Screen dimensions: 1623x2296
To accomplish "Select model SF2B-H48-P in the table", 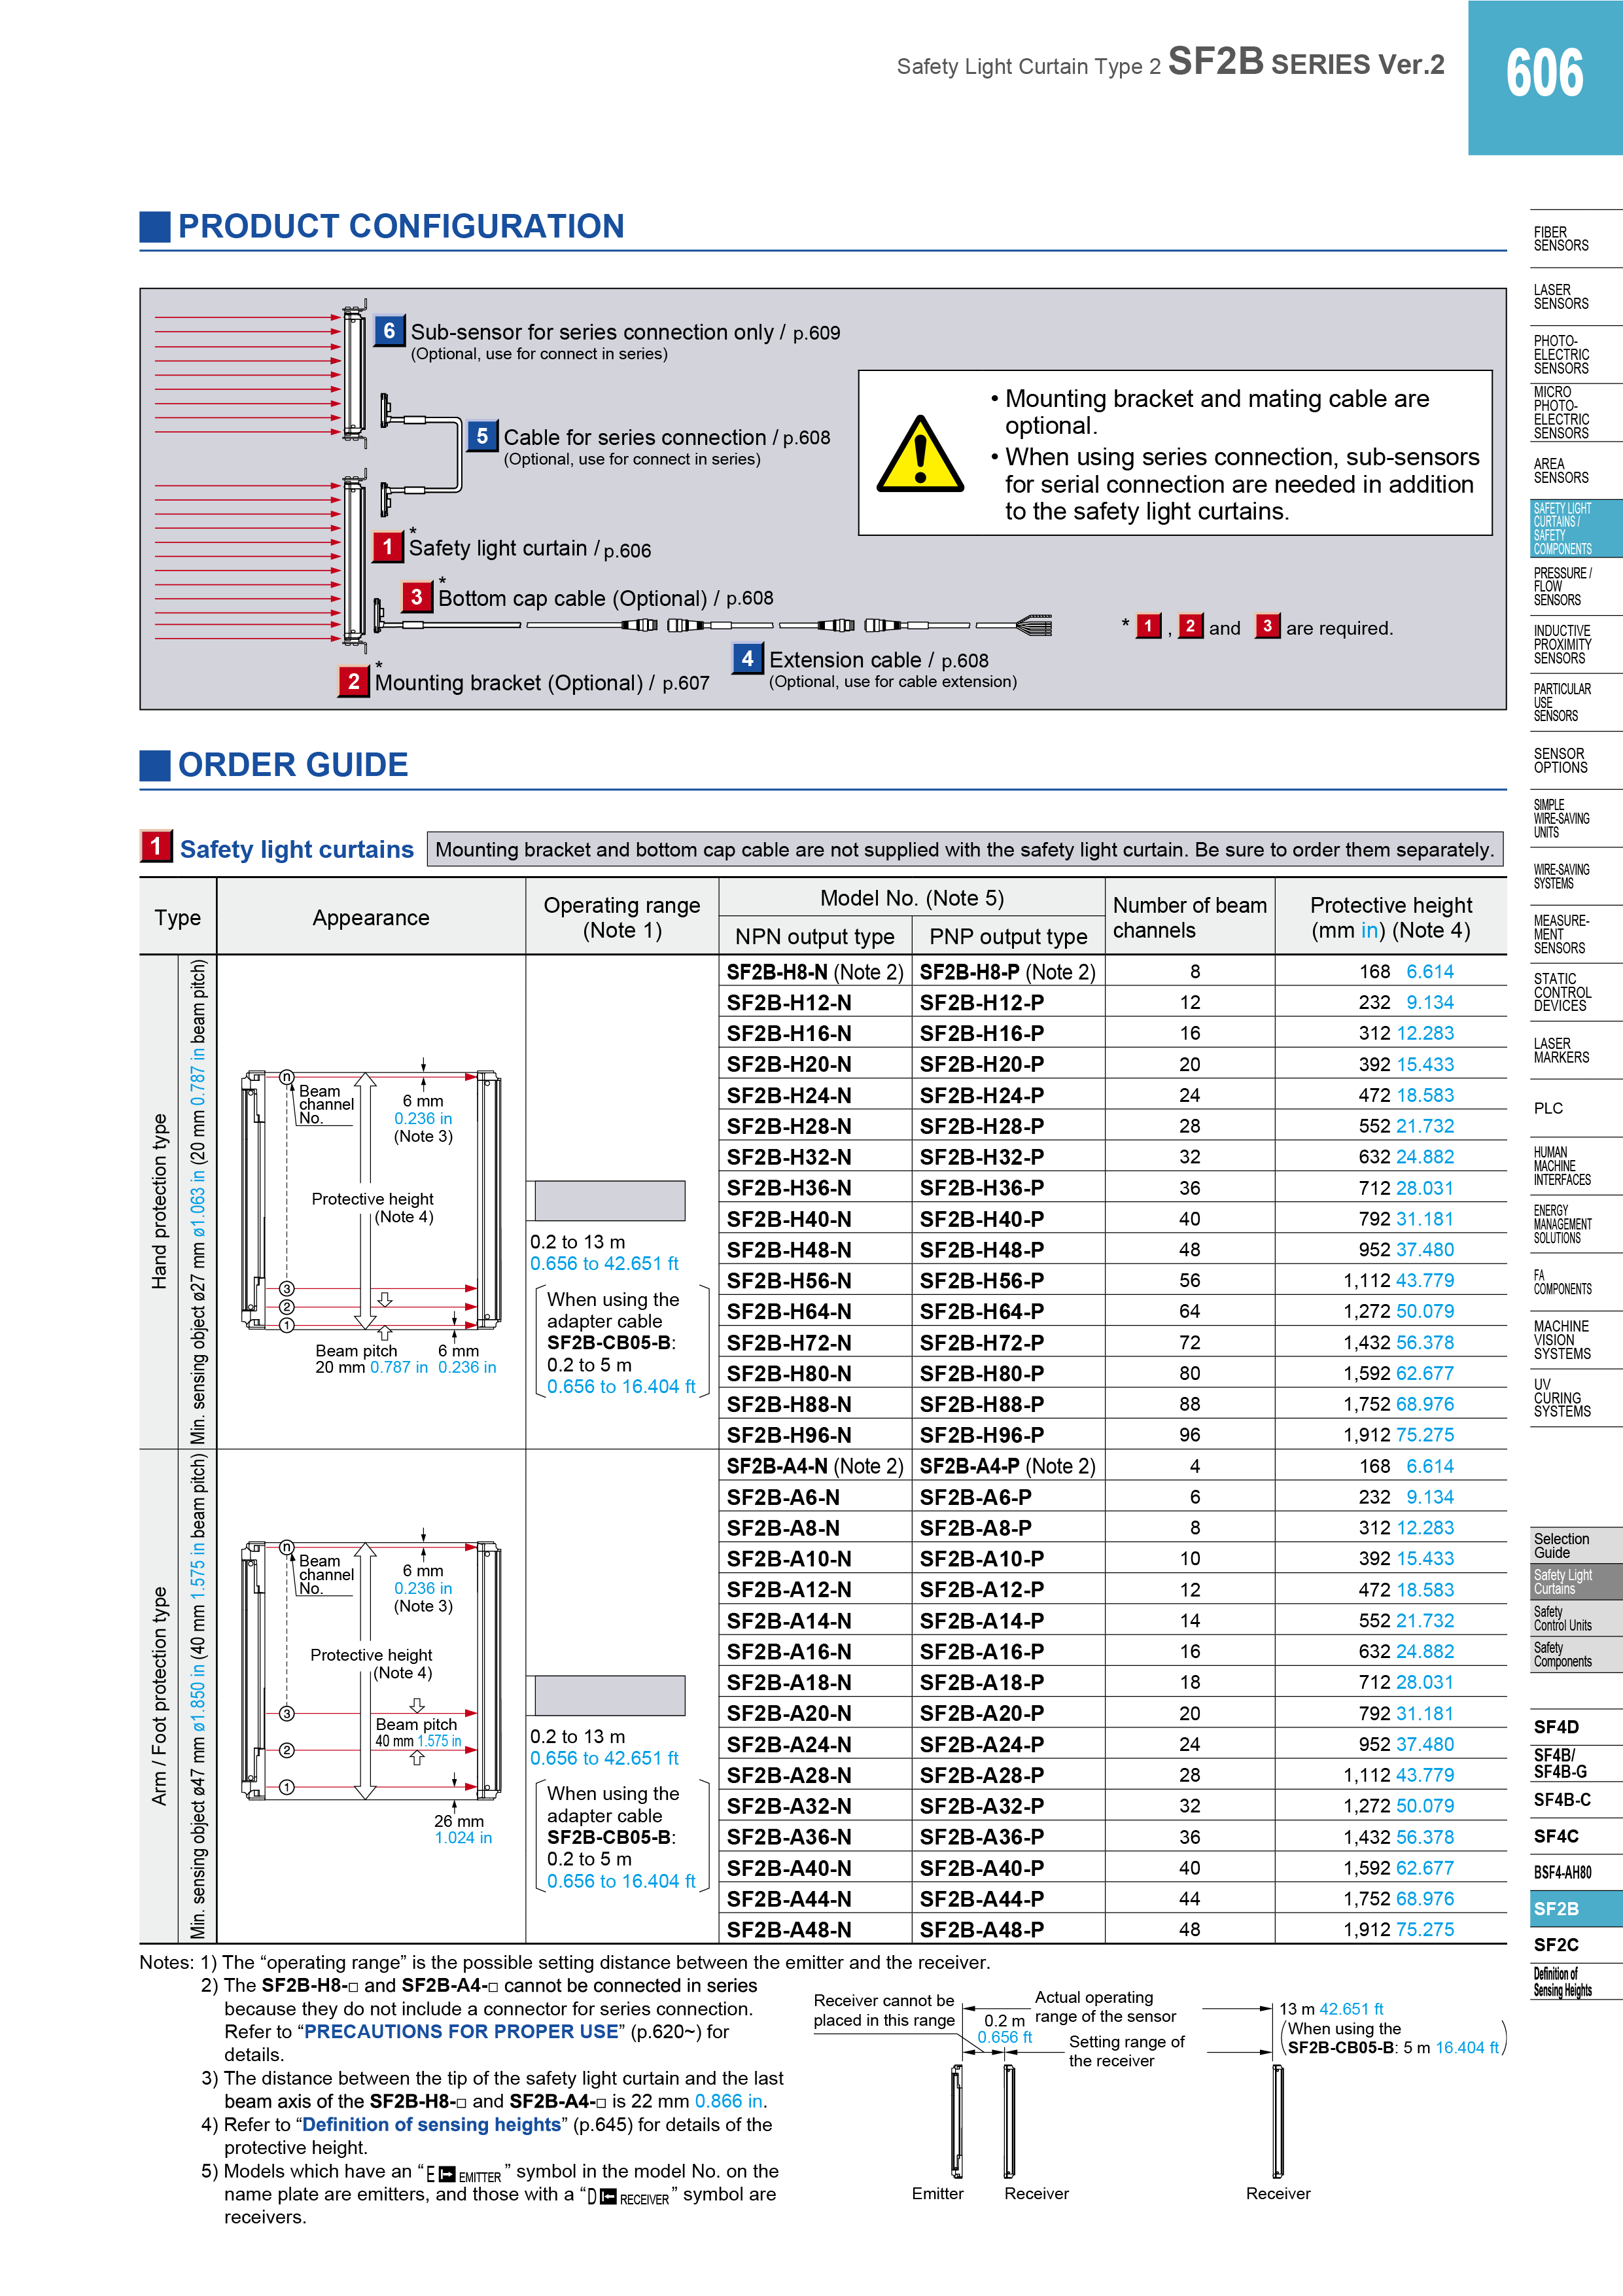I will pyautogui.click(x=1008, y=1249).
